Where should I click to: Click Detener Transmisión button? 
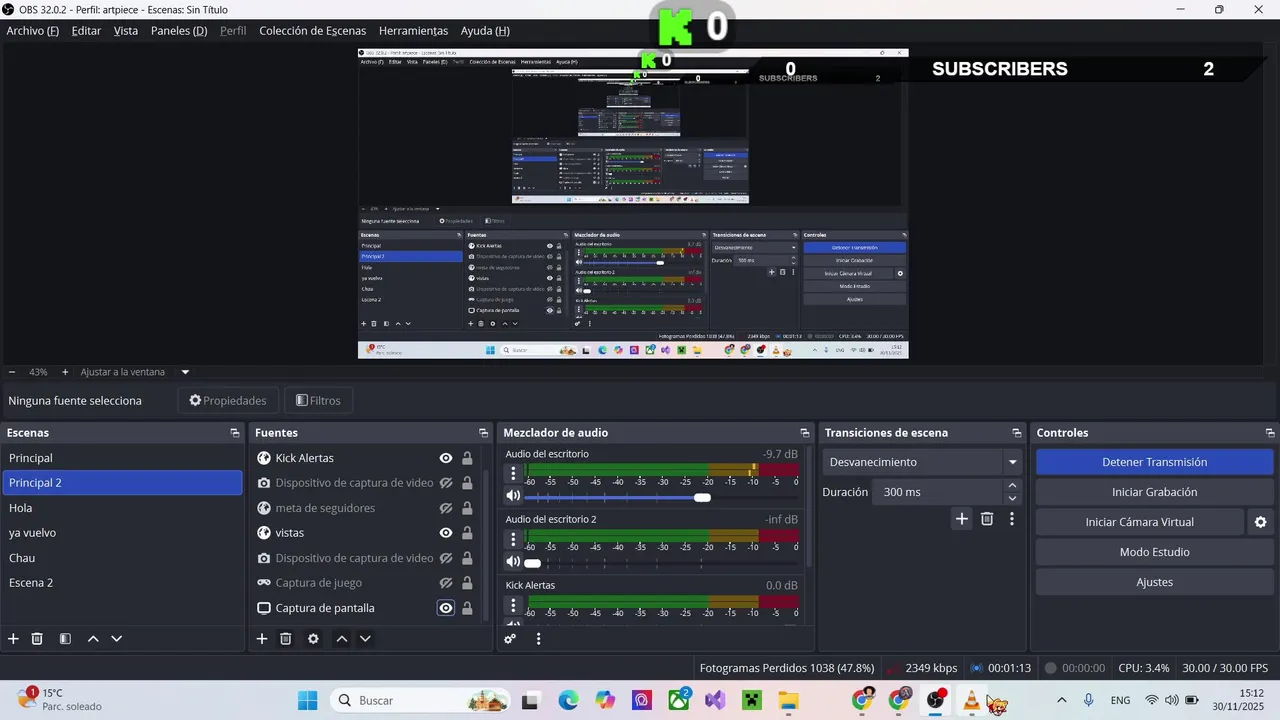pos(1154,462)
